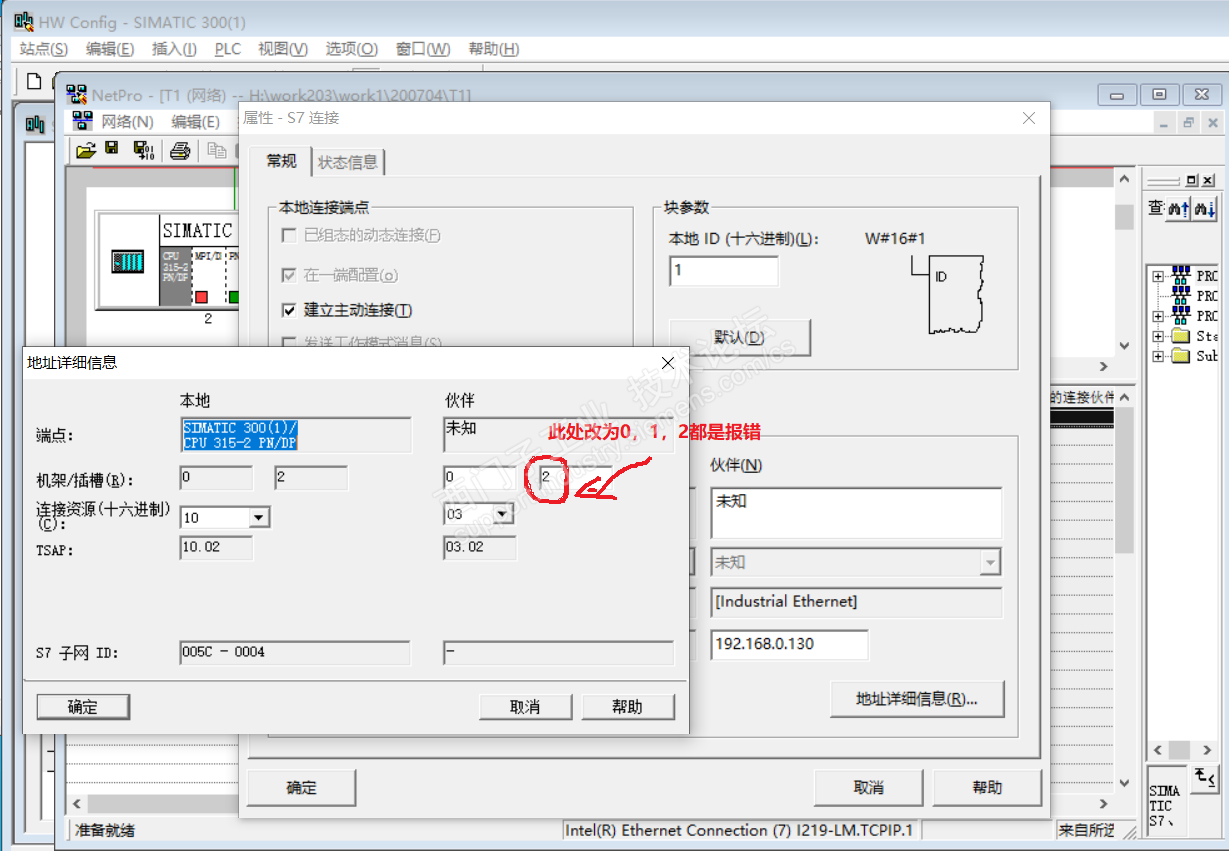Screen dimensions: 1229x851
Task: Click the Print icon in NetPro toolbar
Action: [x=180, y=150]
